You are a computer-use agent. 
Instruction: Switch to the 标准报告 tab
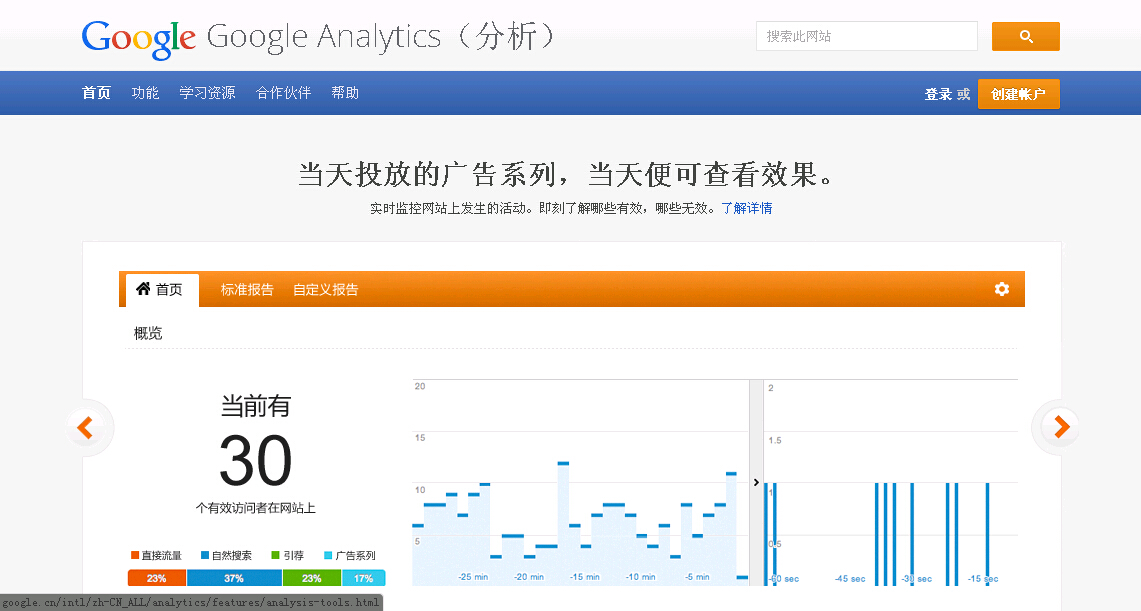(247, 289)
